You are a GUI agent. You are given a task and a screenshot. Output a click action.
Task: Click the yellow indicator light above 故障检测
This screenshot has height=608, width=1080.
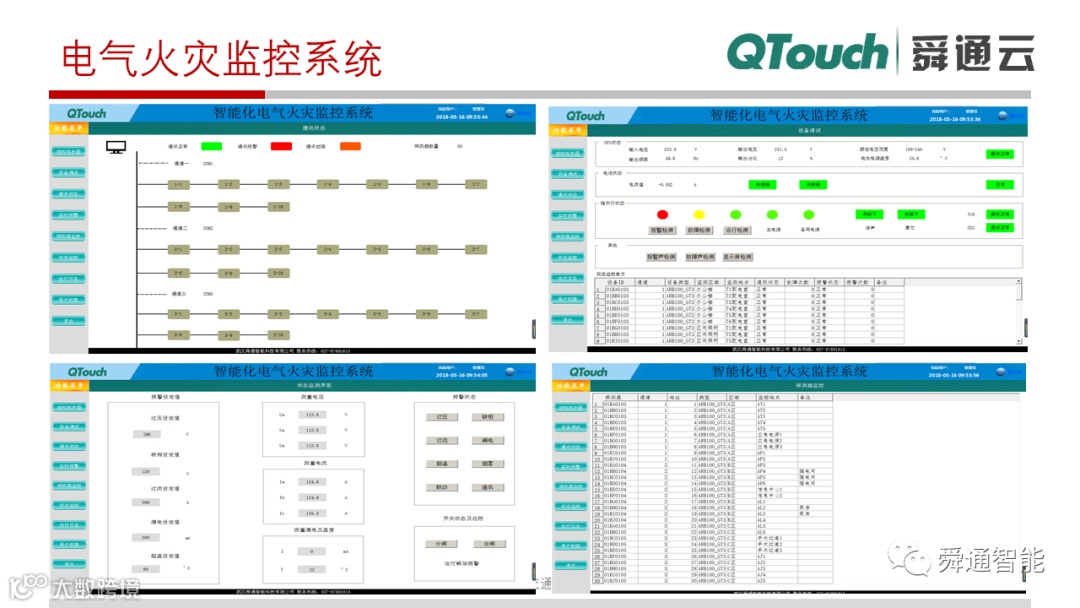click(699, 215)
